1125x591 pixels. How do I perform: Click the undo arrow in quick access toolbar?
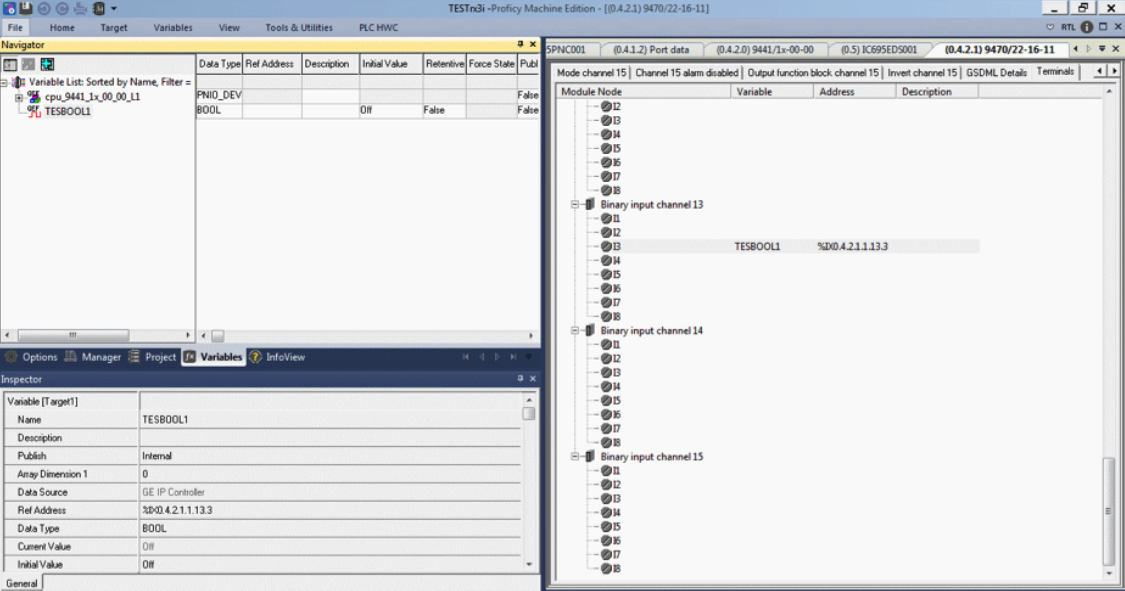(x=44, y=8)
